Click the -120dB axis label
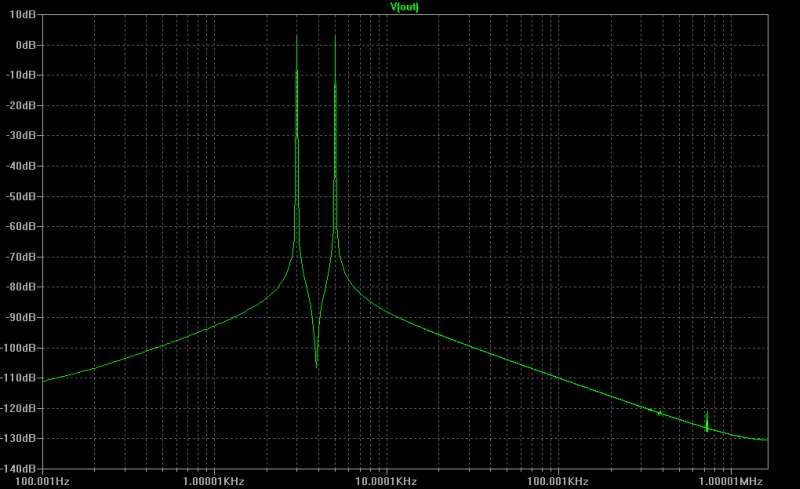This screenshot has width=800, height=489. tap(19, 408)
